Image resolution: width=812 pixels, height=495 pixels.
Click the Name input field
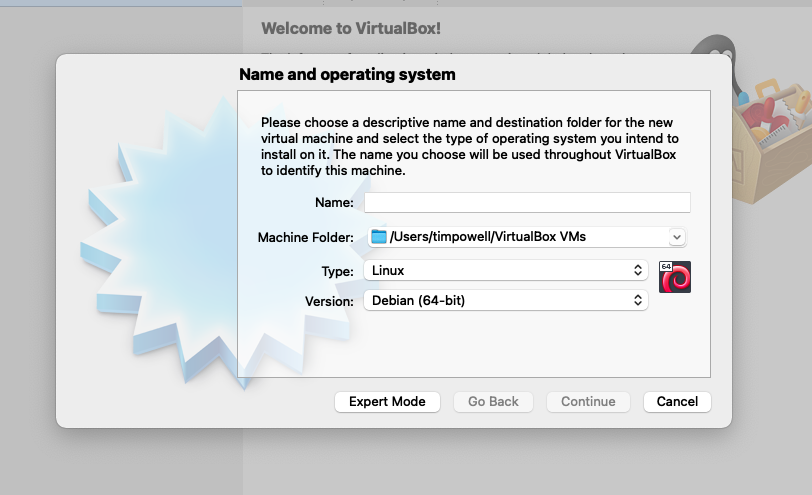(x=527, y=202)
